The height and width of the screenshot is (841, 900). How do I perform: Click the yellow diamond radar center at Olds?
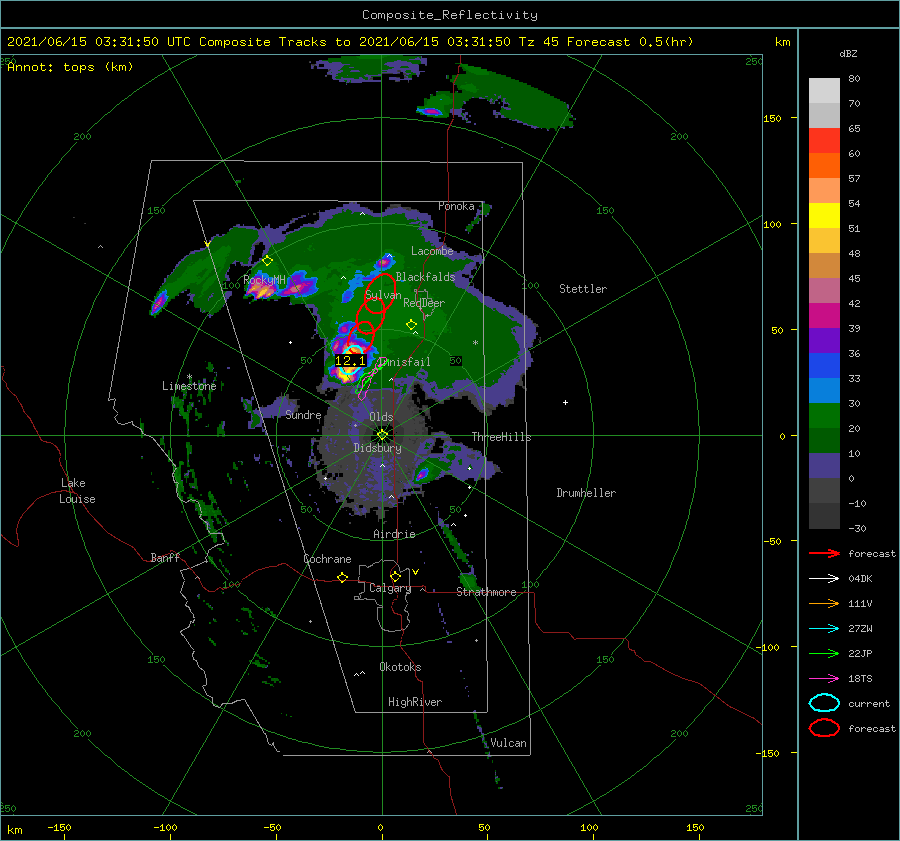pos(382,435)
